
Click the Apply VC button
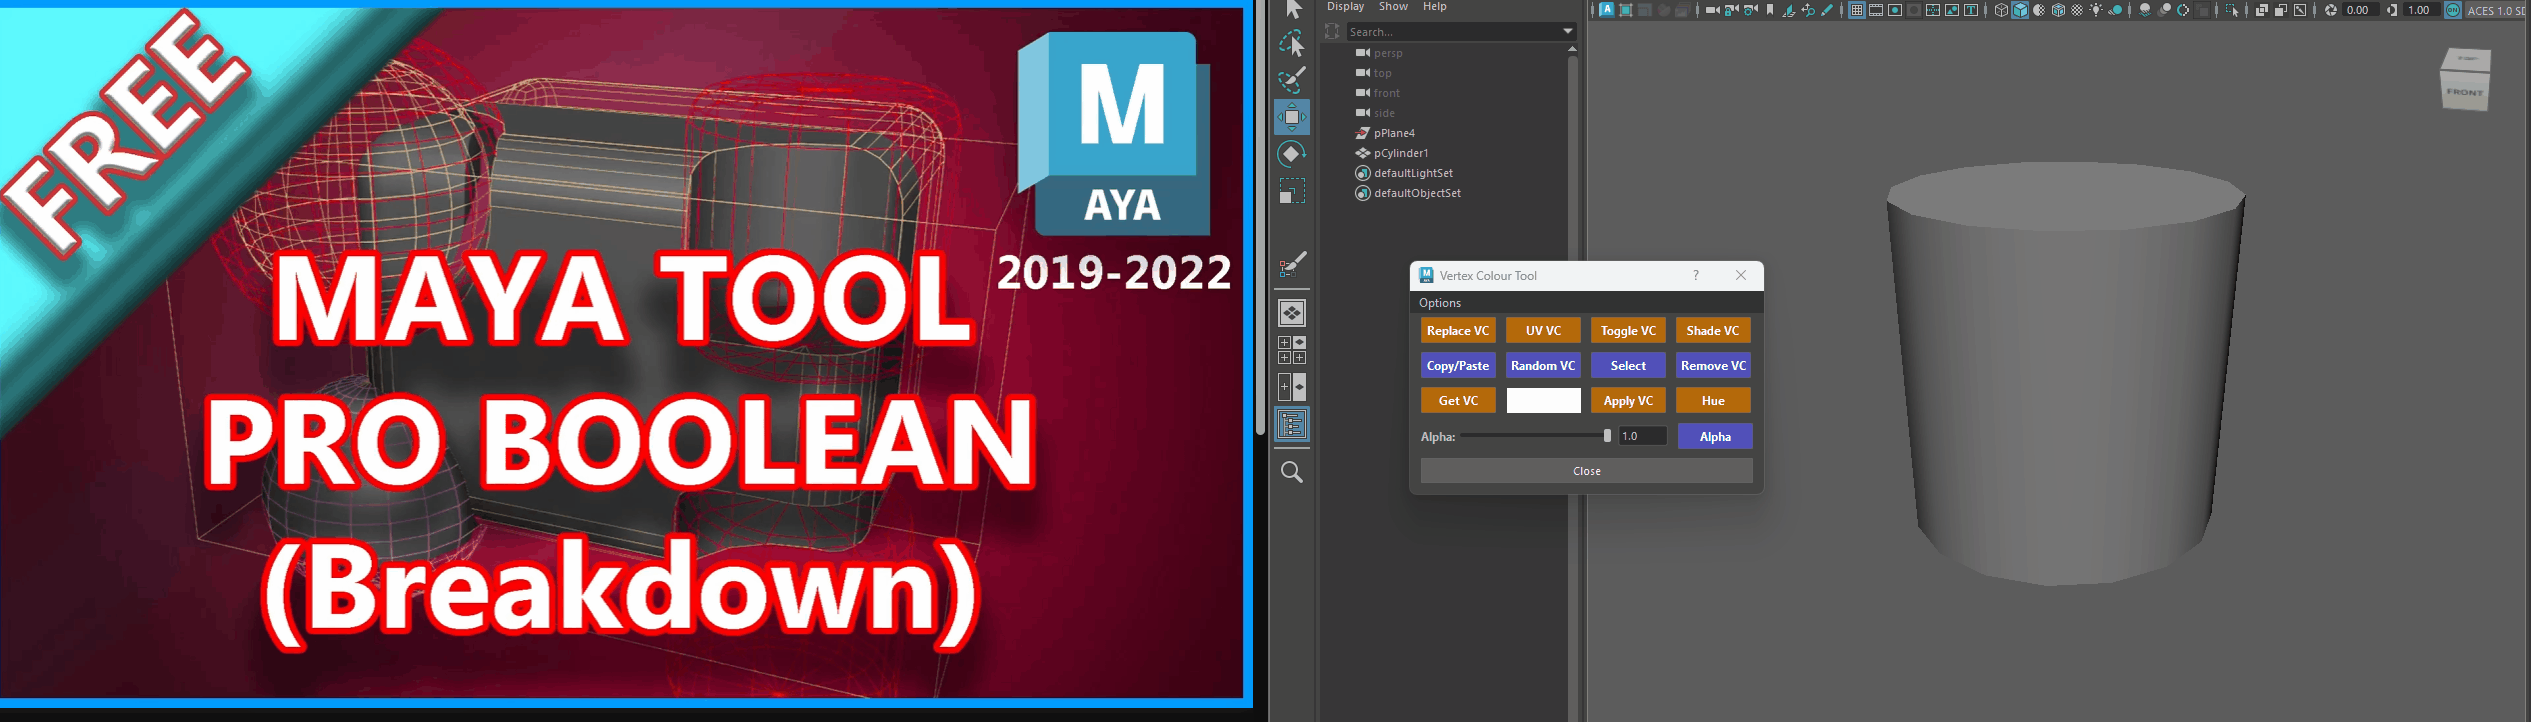1628,401
